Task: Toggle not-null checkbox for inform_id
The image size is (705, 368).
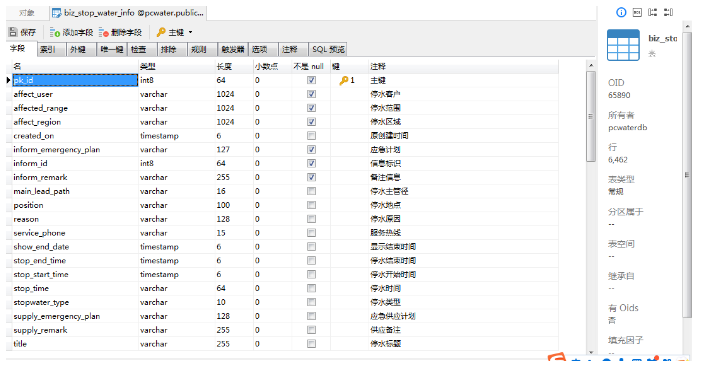Action: [x=311, y=163]
